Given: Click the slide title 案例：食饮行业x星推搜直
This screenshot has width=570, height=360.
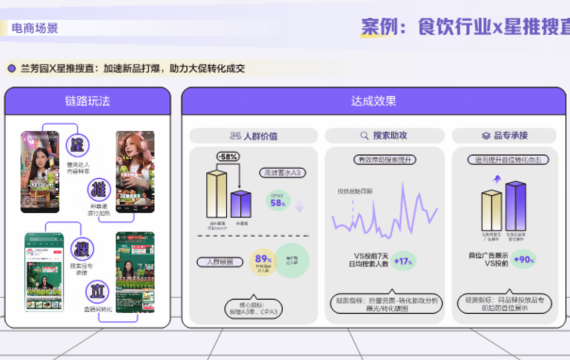Looking at the screenshot, I should [465, 27].
